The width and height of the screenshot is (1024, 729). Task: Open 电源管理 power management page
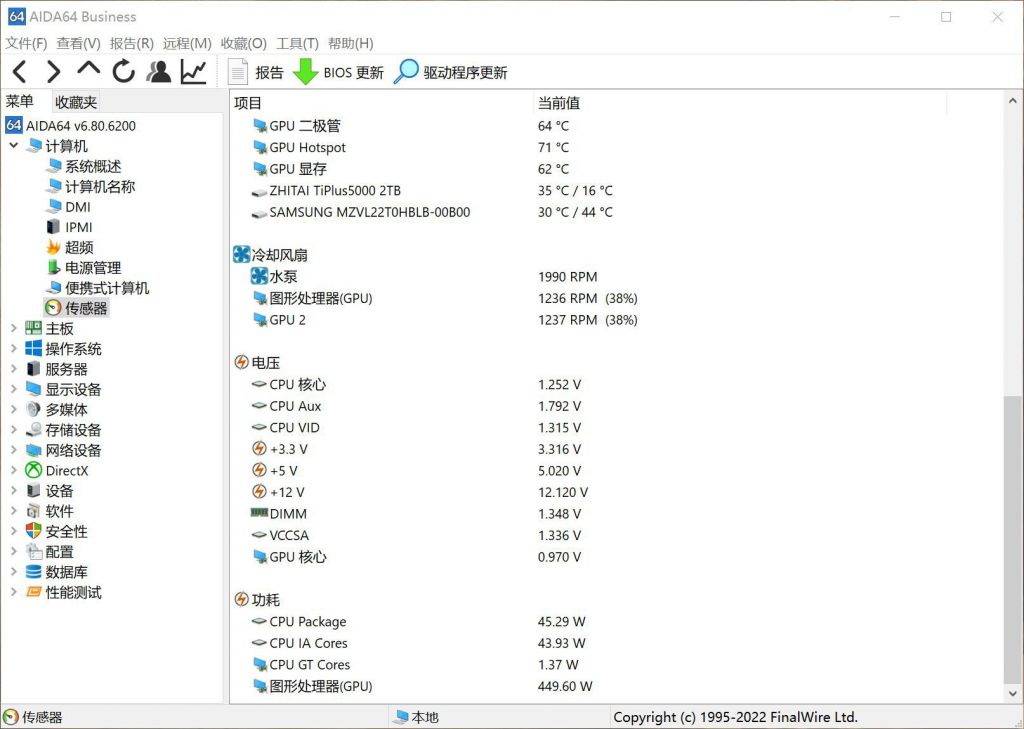(89, 267)
